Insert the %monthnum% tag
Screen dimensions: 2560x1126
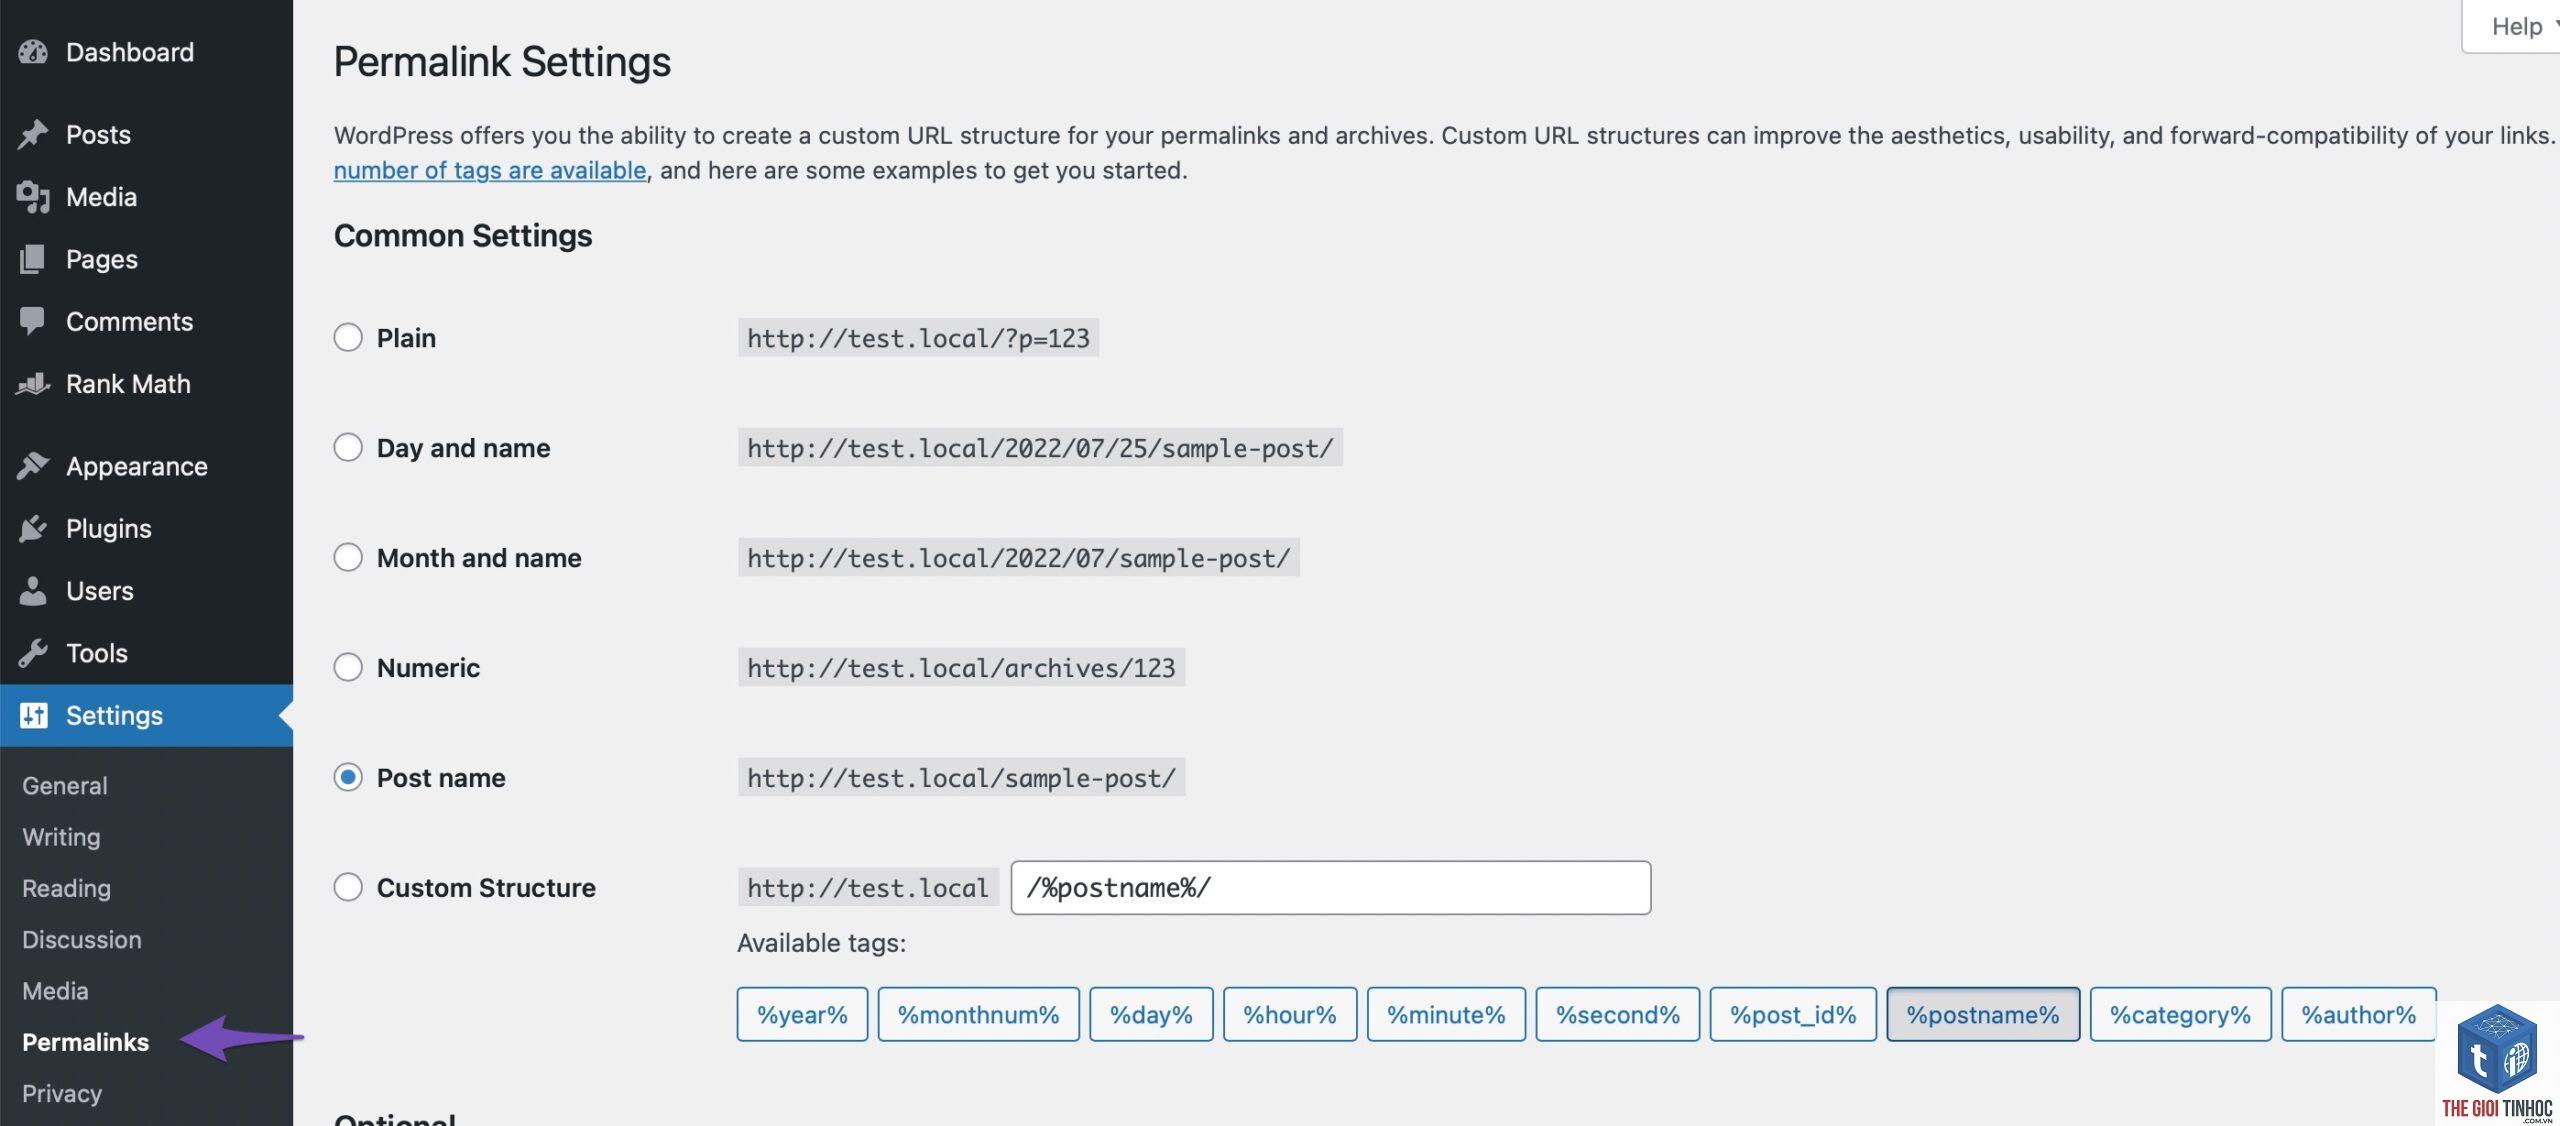(978, 1014)
